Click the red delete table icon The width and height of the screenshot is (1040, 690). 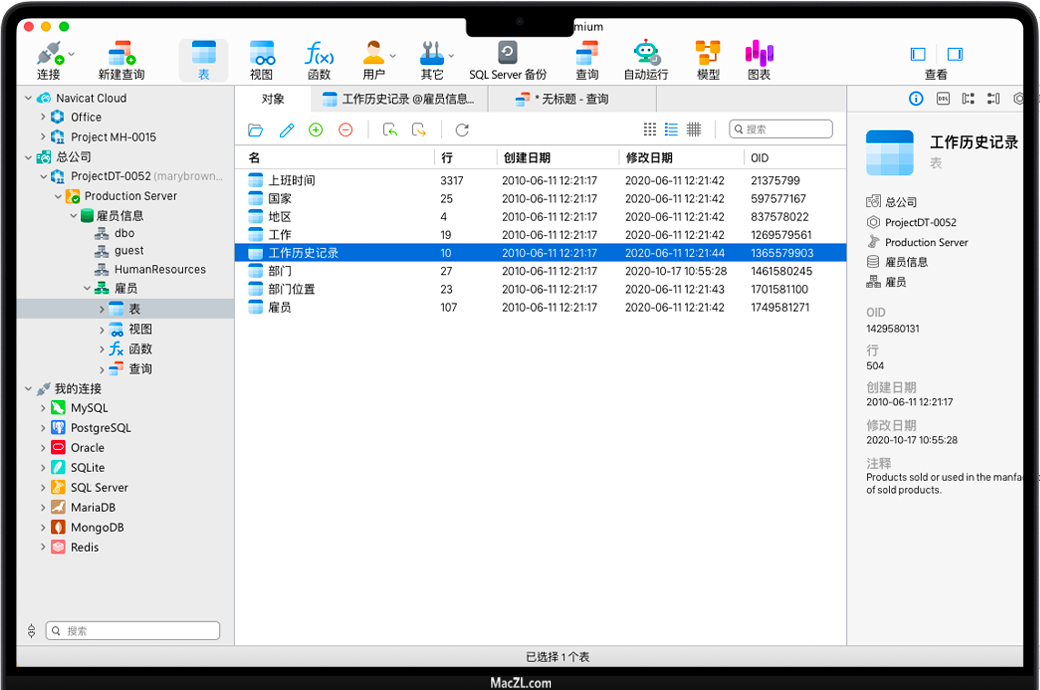345,130
